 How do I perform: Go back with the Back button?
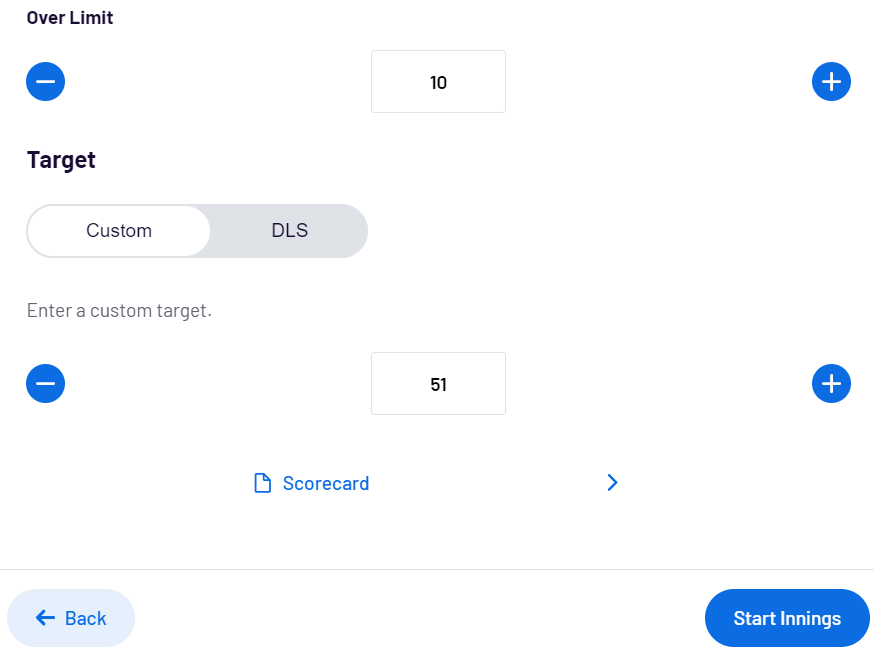point(71,618)
